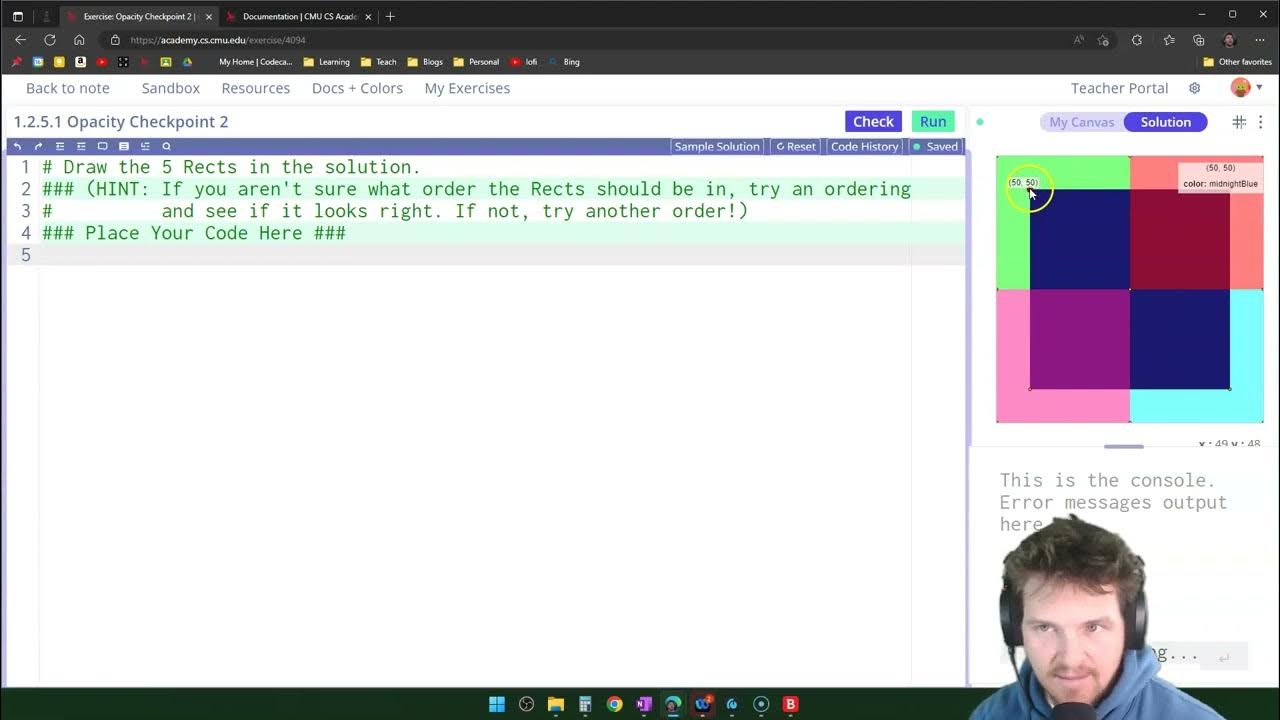This screenshot has height=720, width=1280.
Task: Open the Edge settings and more menu
Action: click(1259, 40)
